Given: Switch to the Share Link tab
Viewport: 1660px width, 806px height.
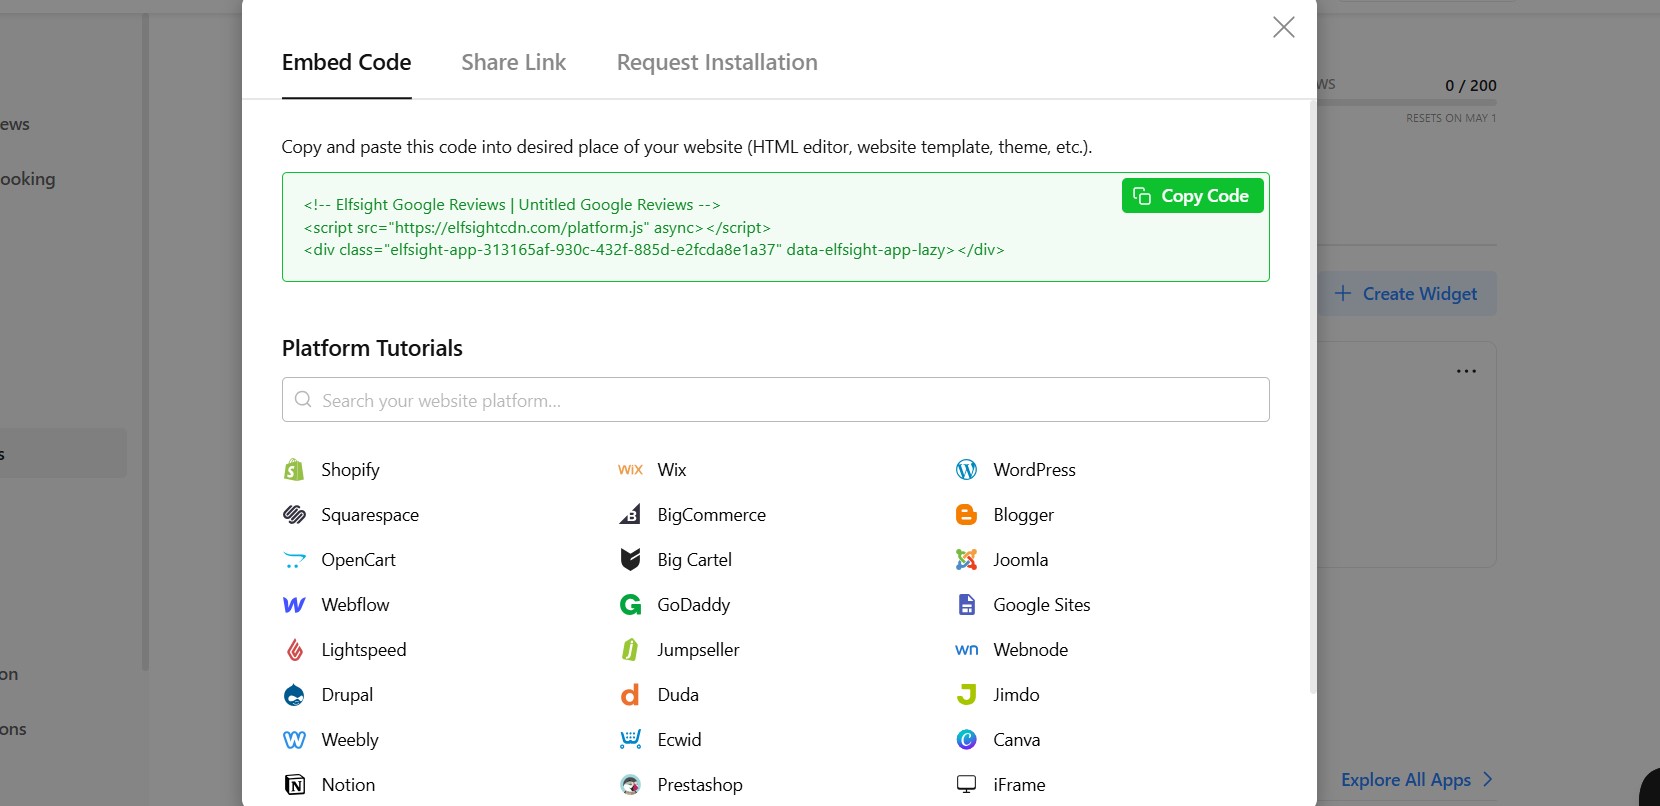Looking at the screenshot, I should [513, 62].
